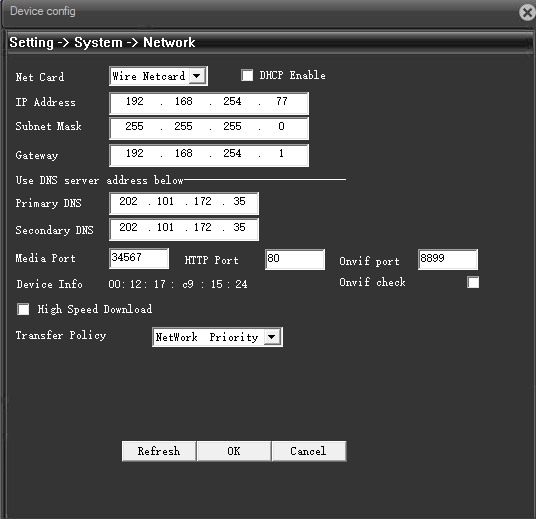Screen dimensions: 536x519
Task: Click Gateway last octet field
Action: (281, 153)
